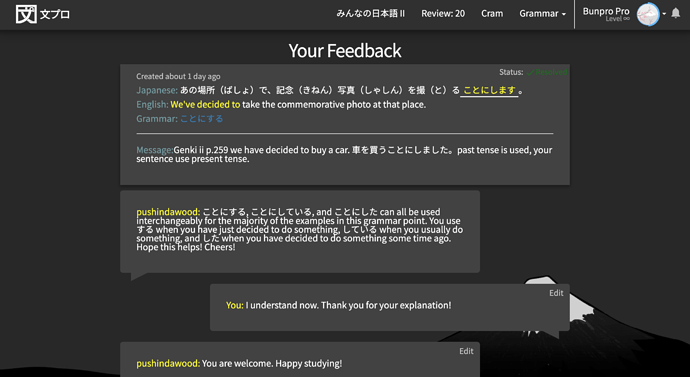Click pushindawood's name in the explanation reply
The width and height of the screenshot is (690, 377).
tap(168, 212)
